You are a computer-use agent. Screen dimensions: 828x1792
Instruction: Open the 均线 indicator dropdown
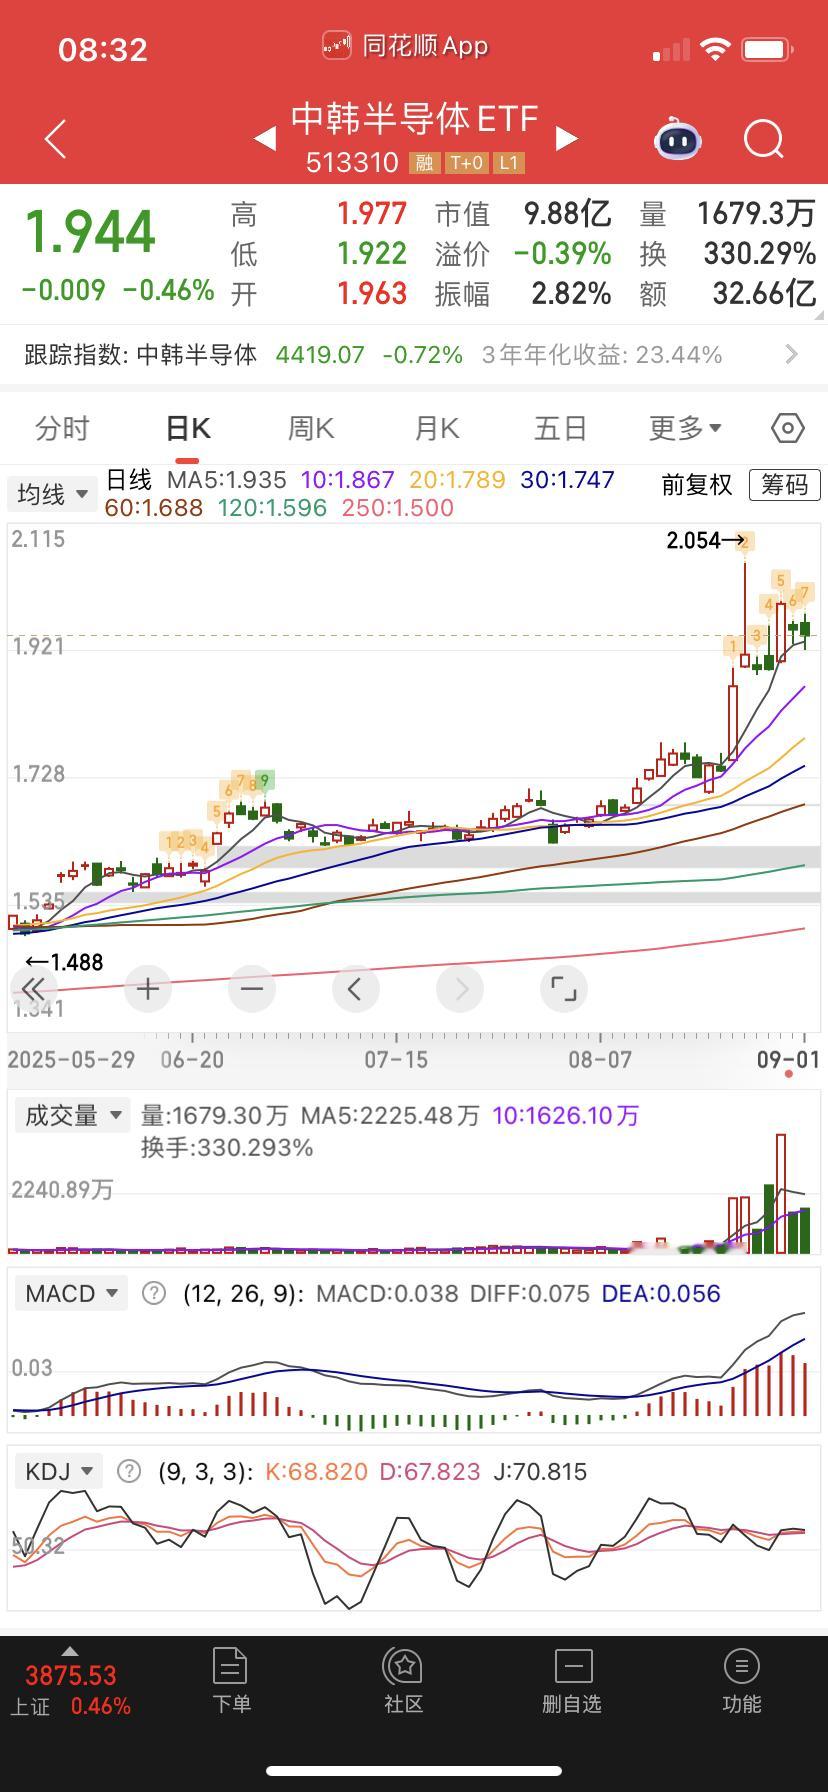click(52, 494)
